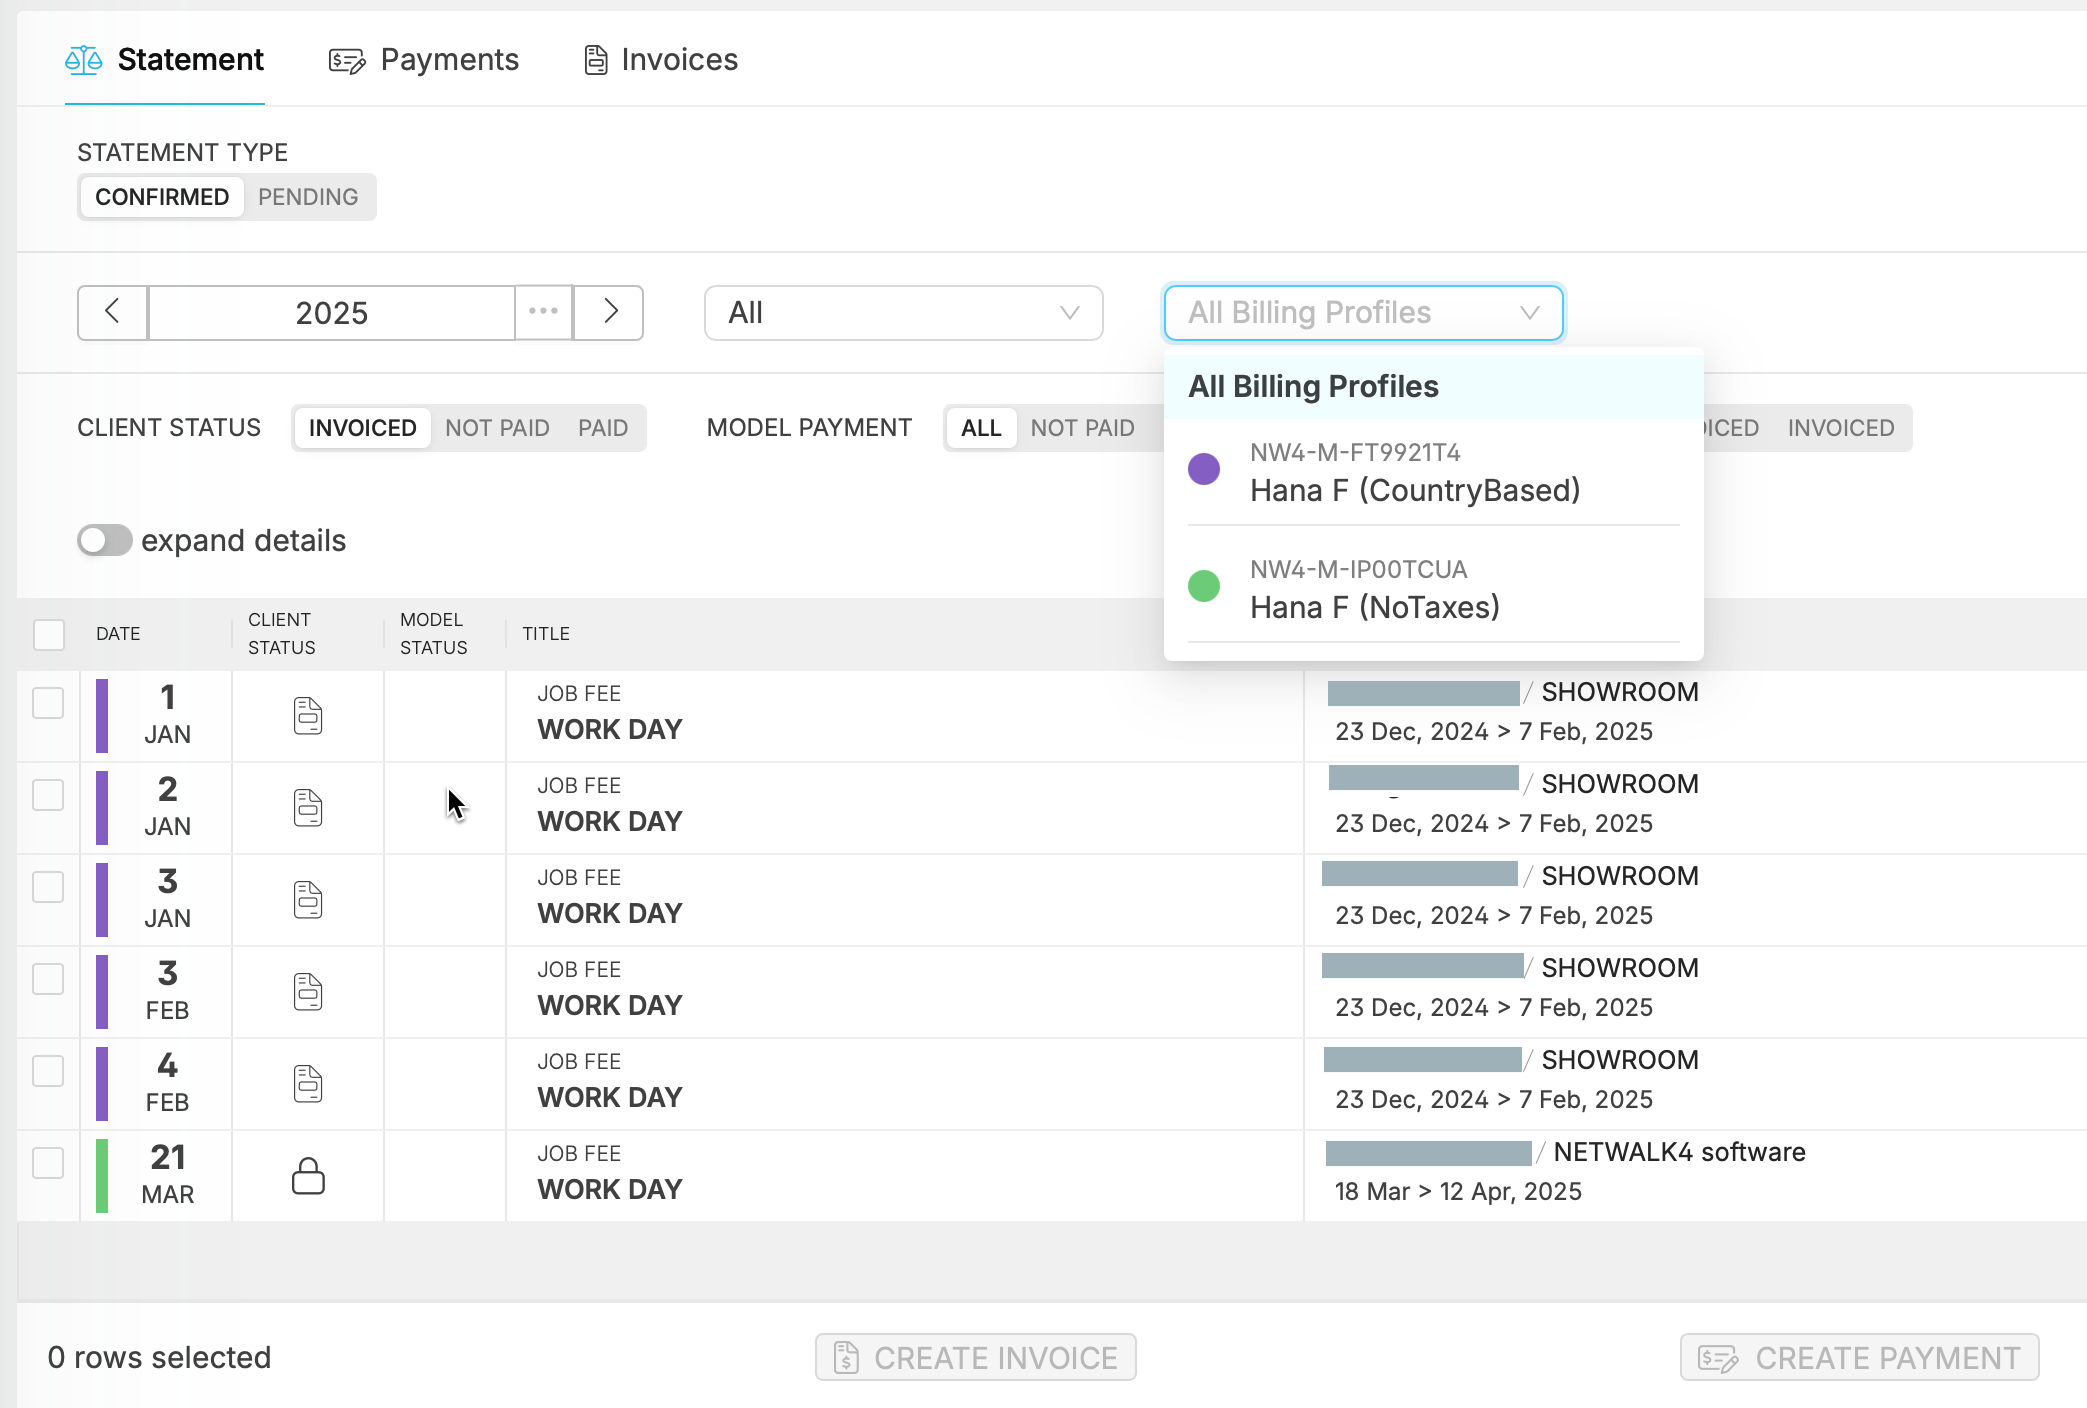Click the Payments money icon

[x=345, y=60]
